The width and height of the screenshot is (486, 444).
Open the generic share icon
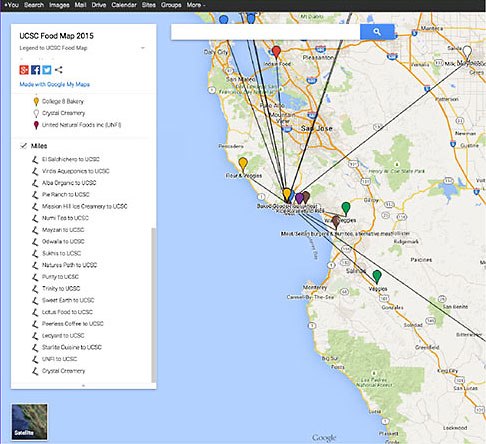click(x=59, y=70)
